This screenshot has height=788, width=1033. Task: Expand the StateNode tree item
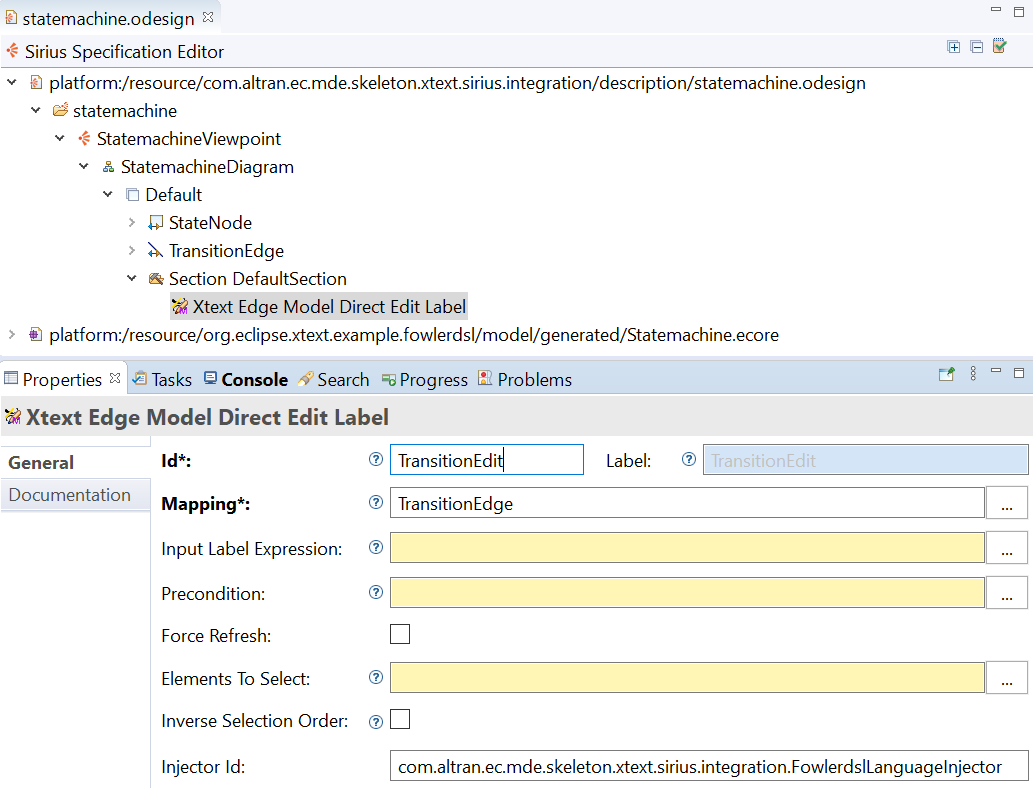tap(132, 223)
